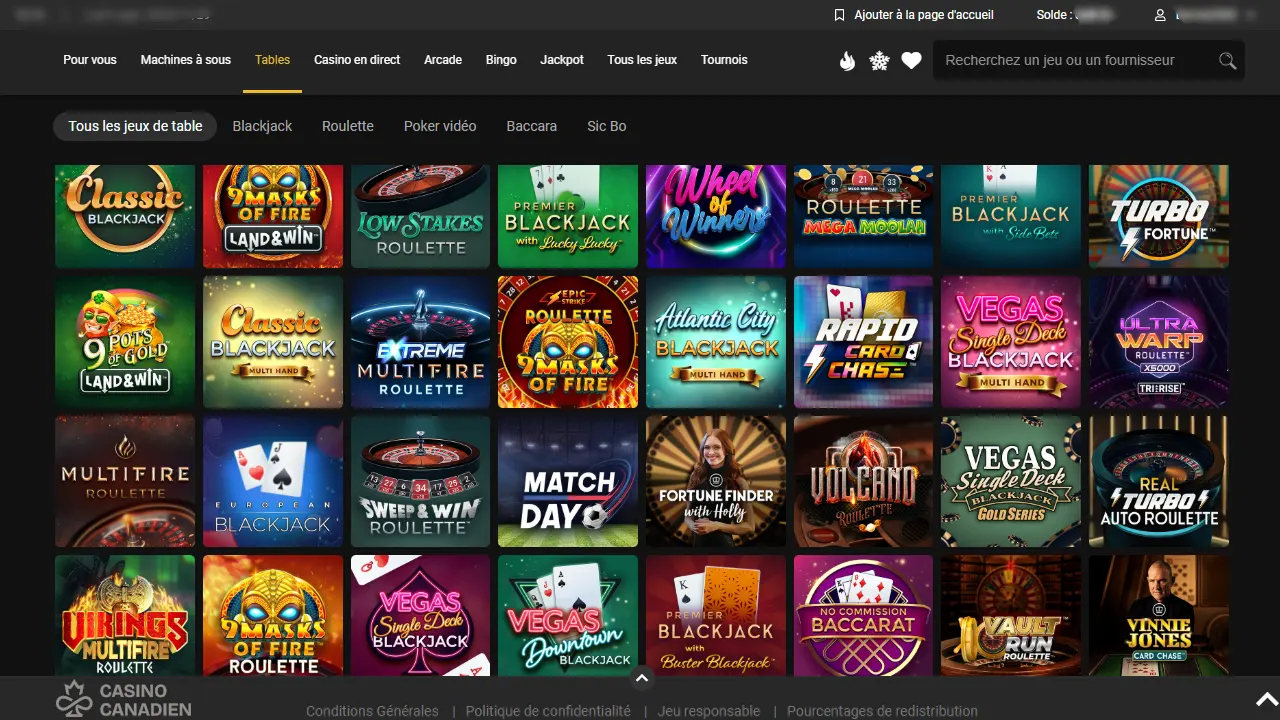Open No Commission Baccarat game

864,615
